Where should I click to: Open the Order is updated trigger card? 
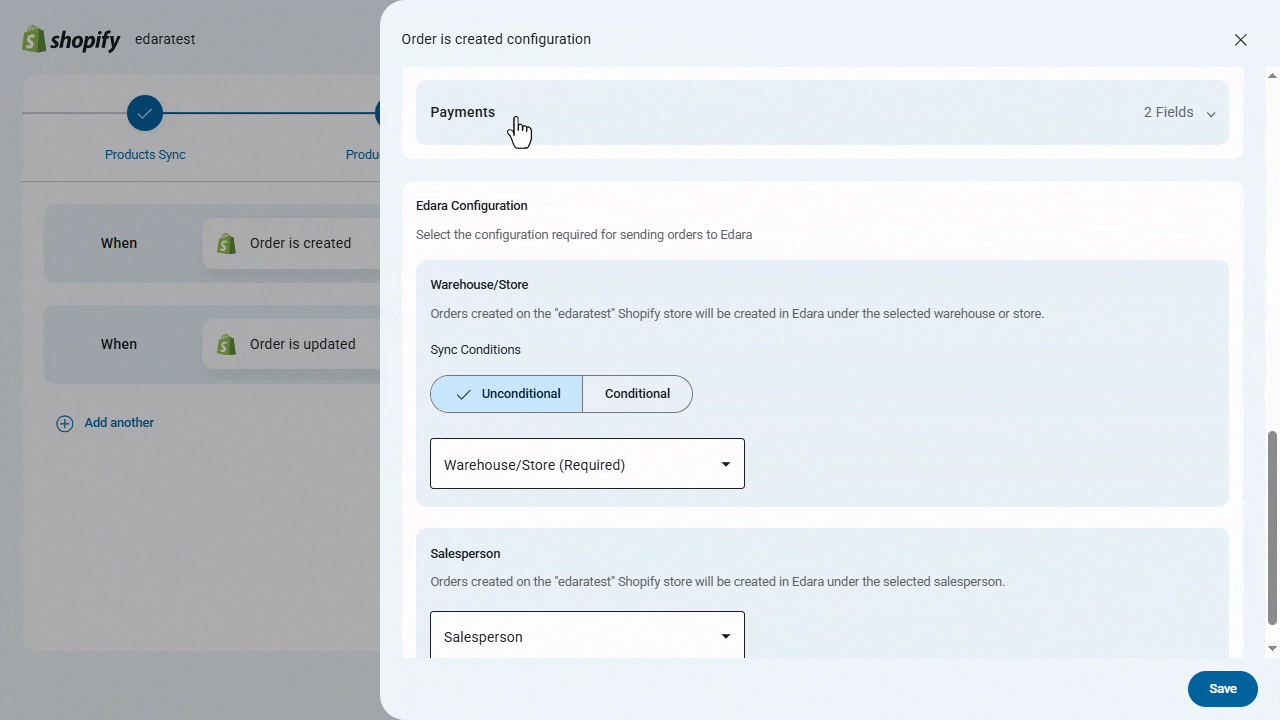(291, 344)
